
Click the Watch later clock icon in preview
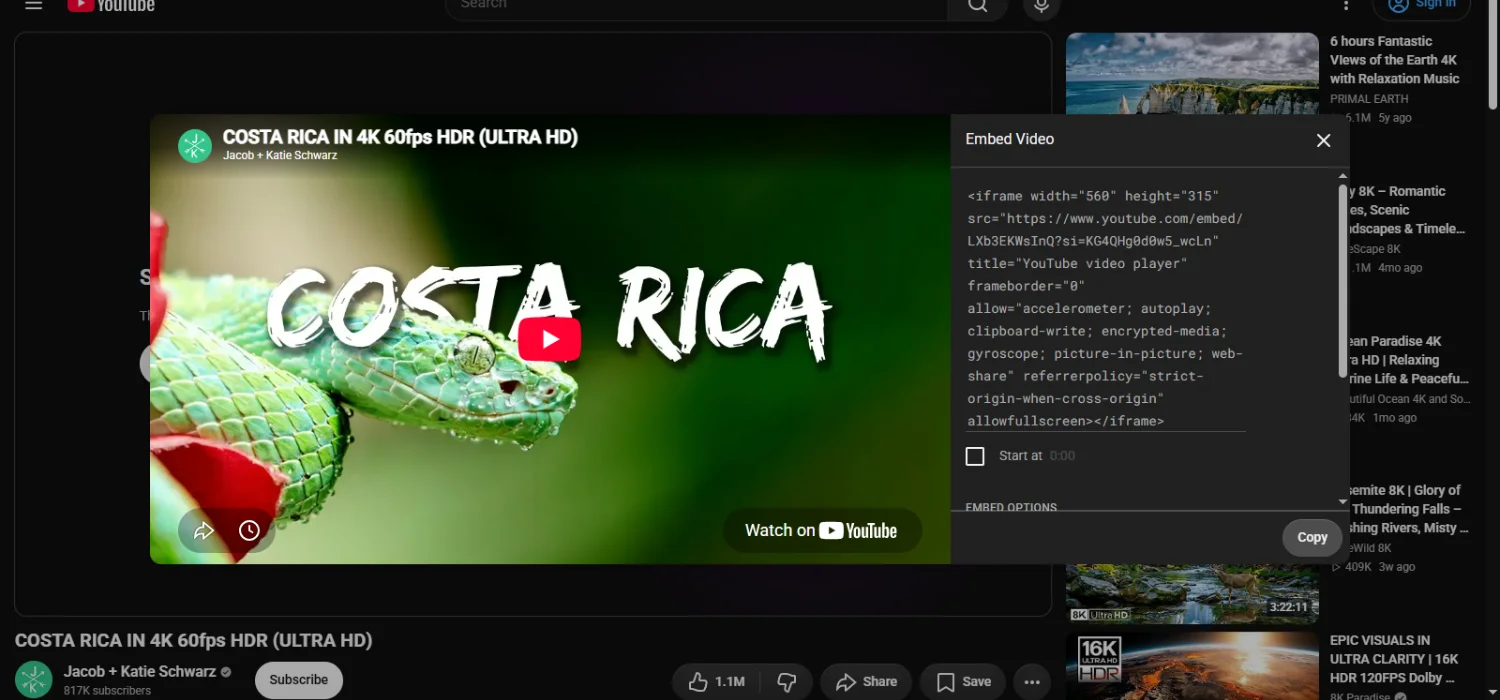pos(249,531)
